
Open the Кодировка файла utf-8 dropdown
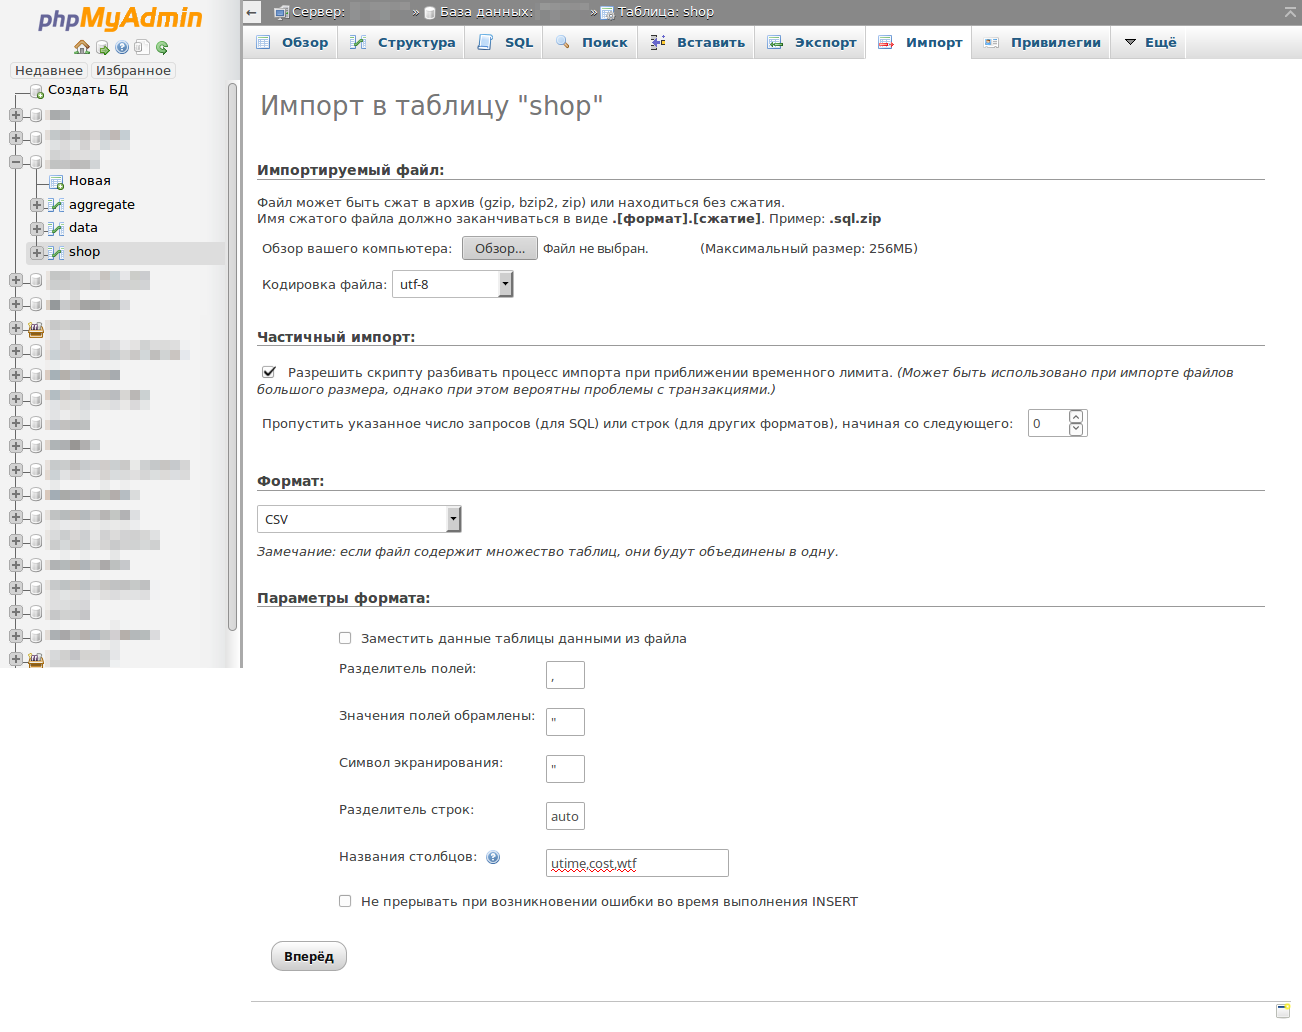pos(452,284)
